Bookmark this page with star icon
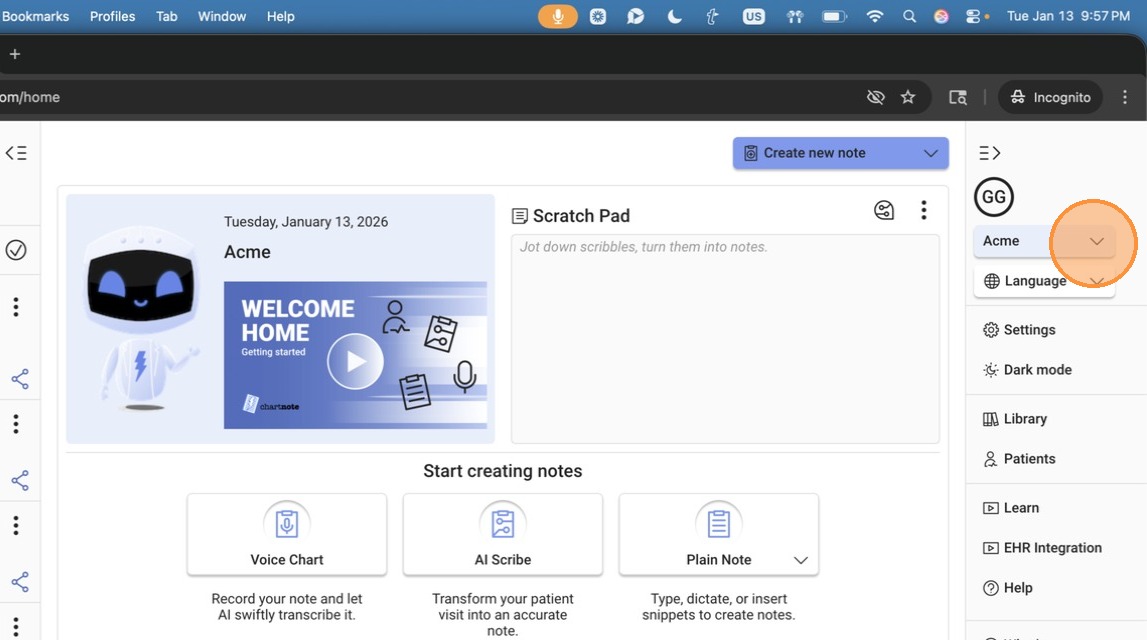Image resolution: width=1147 pixels, height=640 pixels. tap(908, 97)
